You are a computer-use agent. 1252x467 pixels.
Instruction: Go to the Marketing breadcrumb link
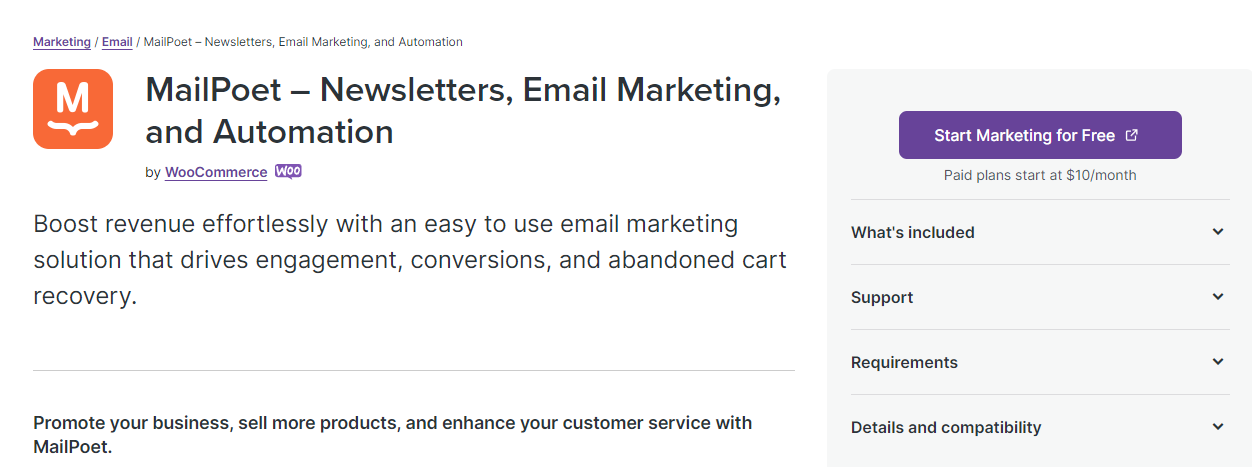[62, 42]
